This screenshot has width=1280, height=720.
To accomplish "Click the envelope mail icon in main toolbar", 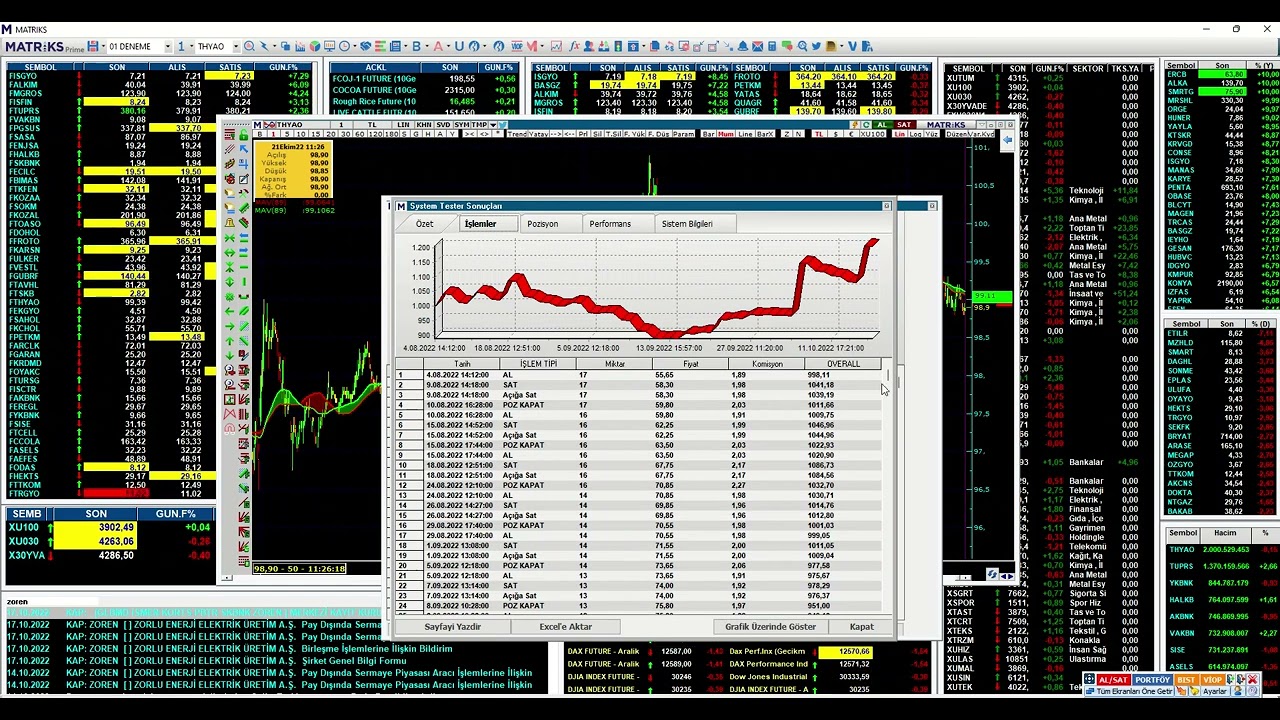I will (757, 46).
